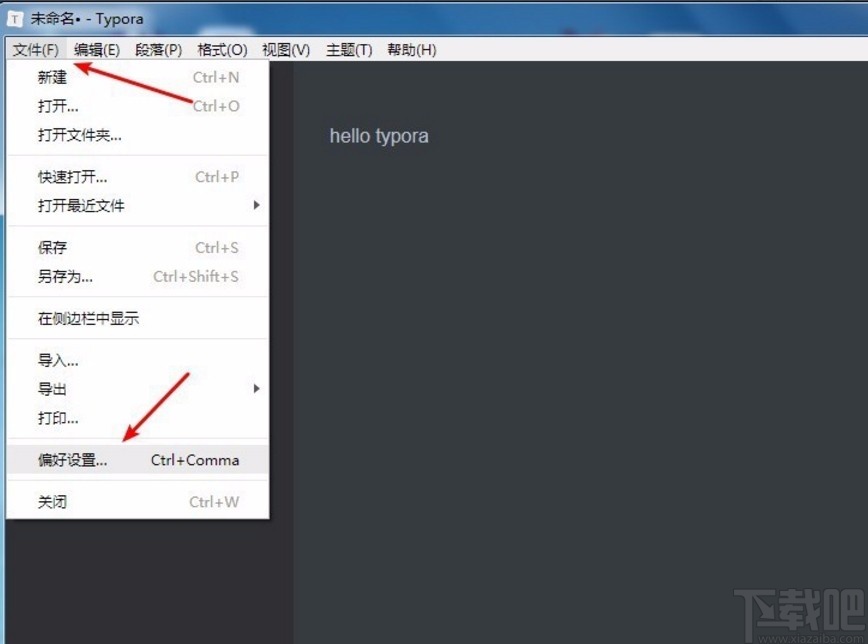Open the 段落(P) menu
Viewport: 868px width, 644px height.
click(x=158, y=49)
